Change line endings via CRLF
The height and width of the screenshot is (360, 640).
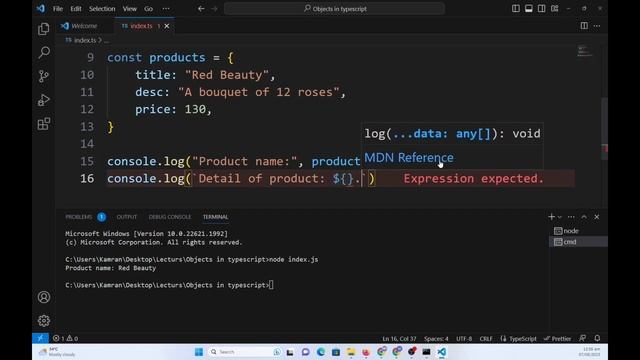(486, 338)
